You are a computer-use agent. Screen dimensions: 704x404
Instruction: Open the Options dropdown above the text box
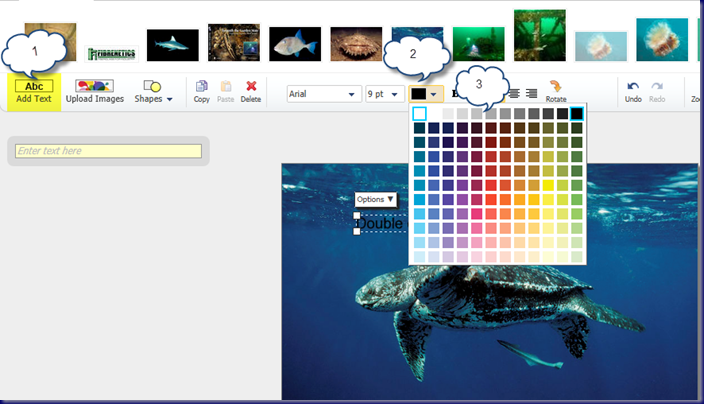(x=375, y=199)
